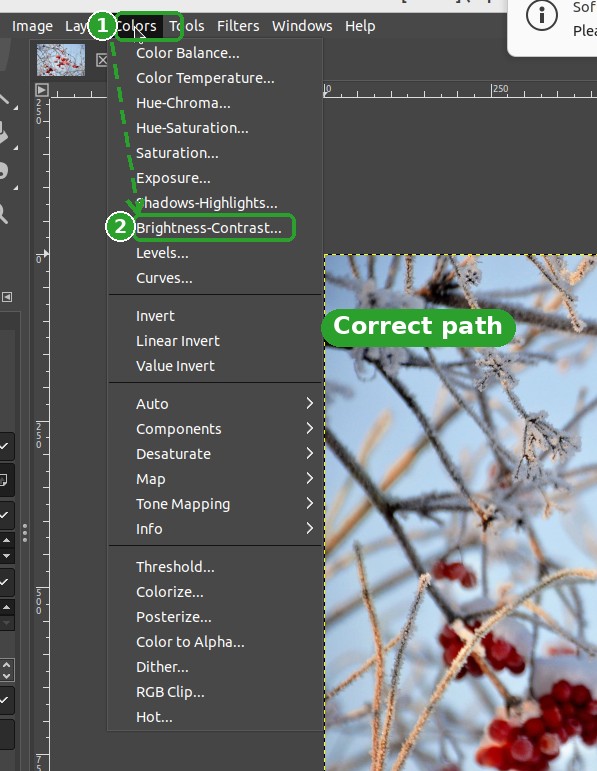Click the vertical ruler beside the canvas
The image size is (597, 771).
(42, 434)
